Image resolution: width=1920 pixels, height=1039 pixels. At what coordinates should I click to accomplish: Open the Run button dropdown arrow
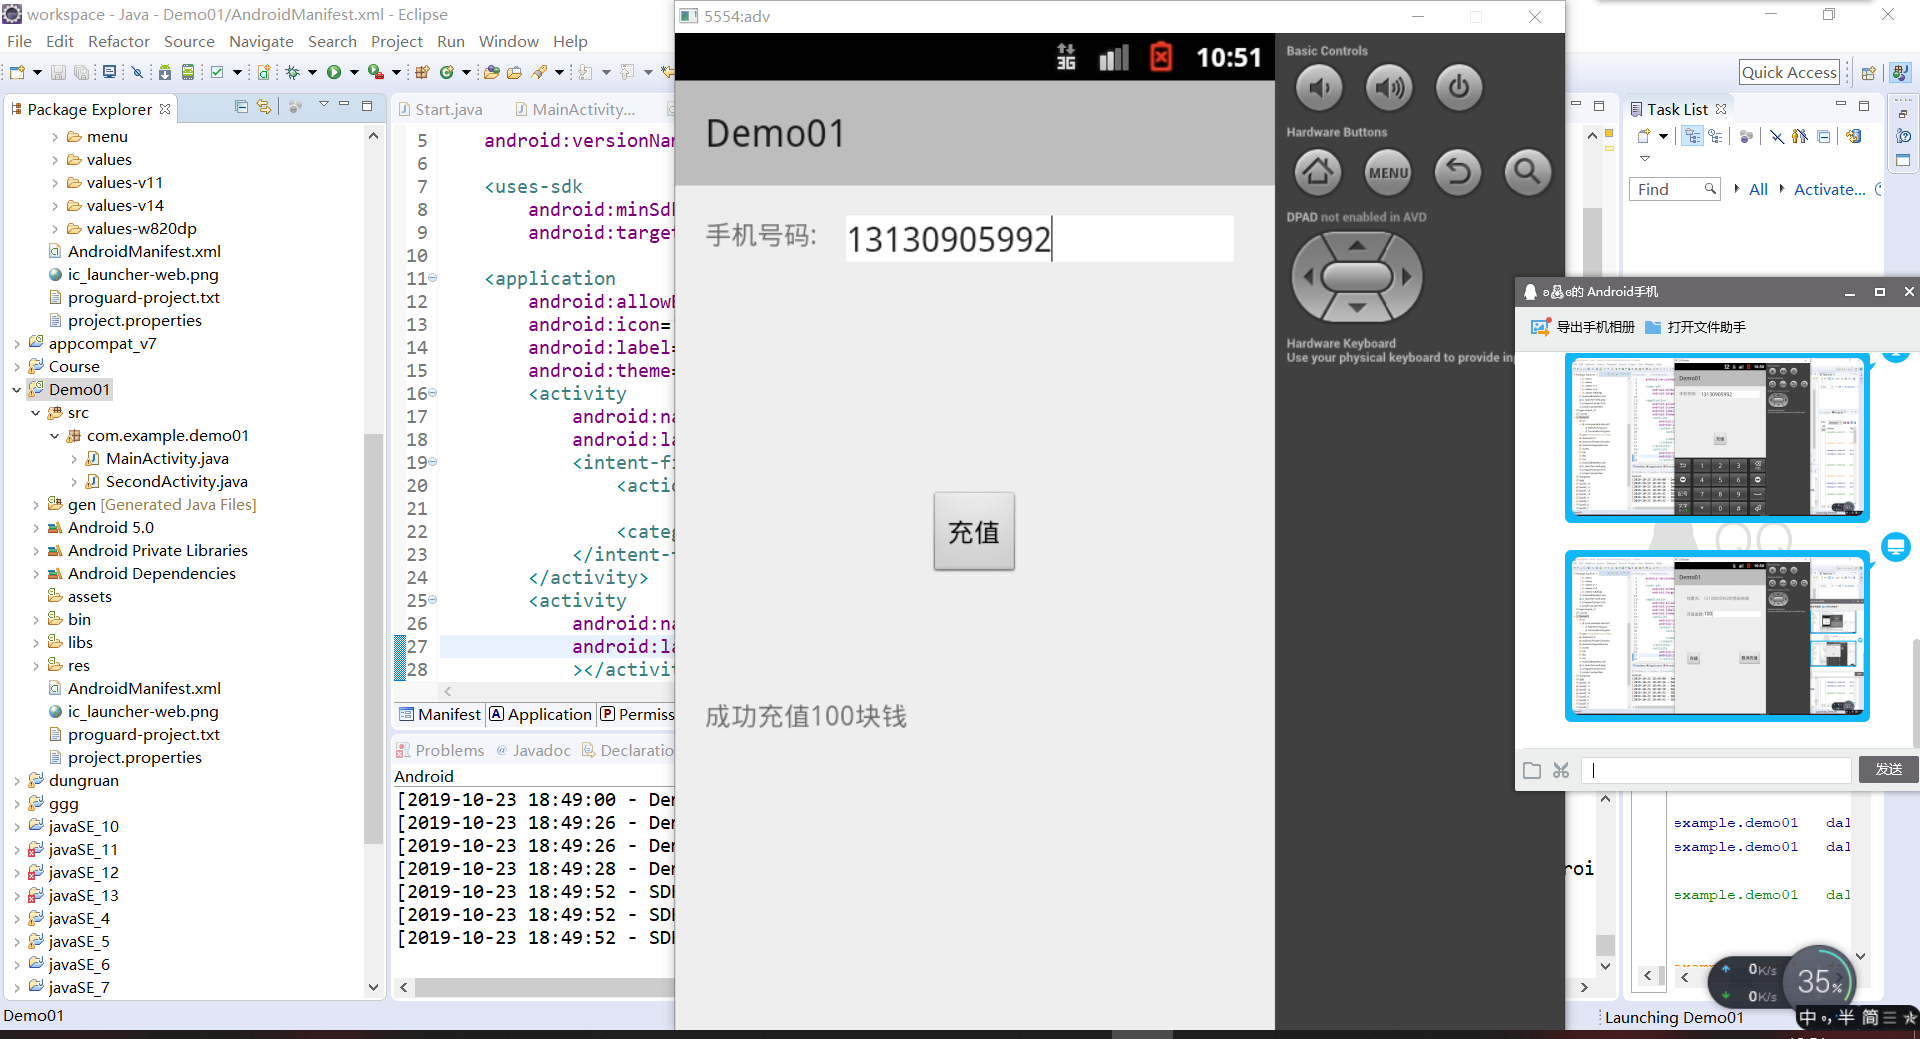coord(353,72)
